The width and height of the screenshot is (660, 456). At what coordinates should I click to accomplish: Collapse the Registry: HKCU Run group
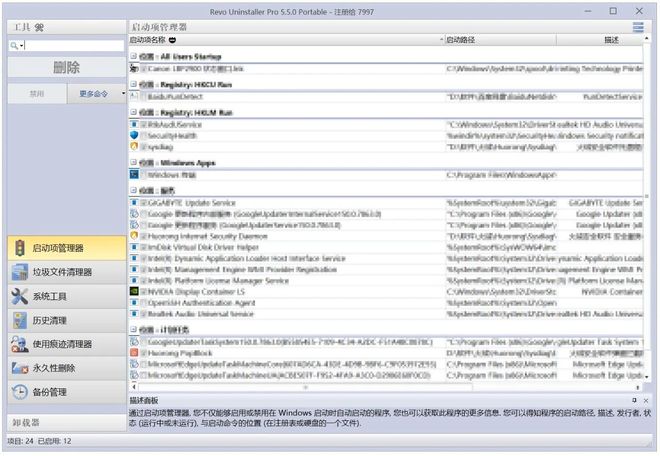pos(133,84)
